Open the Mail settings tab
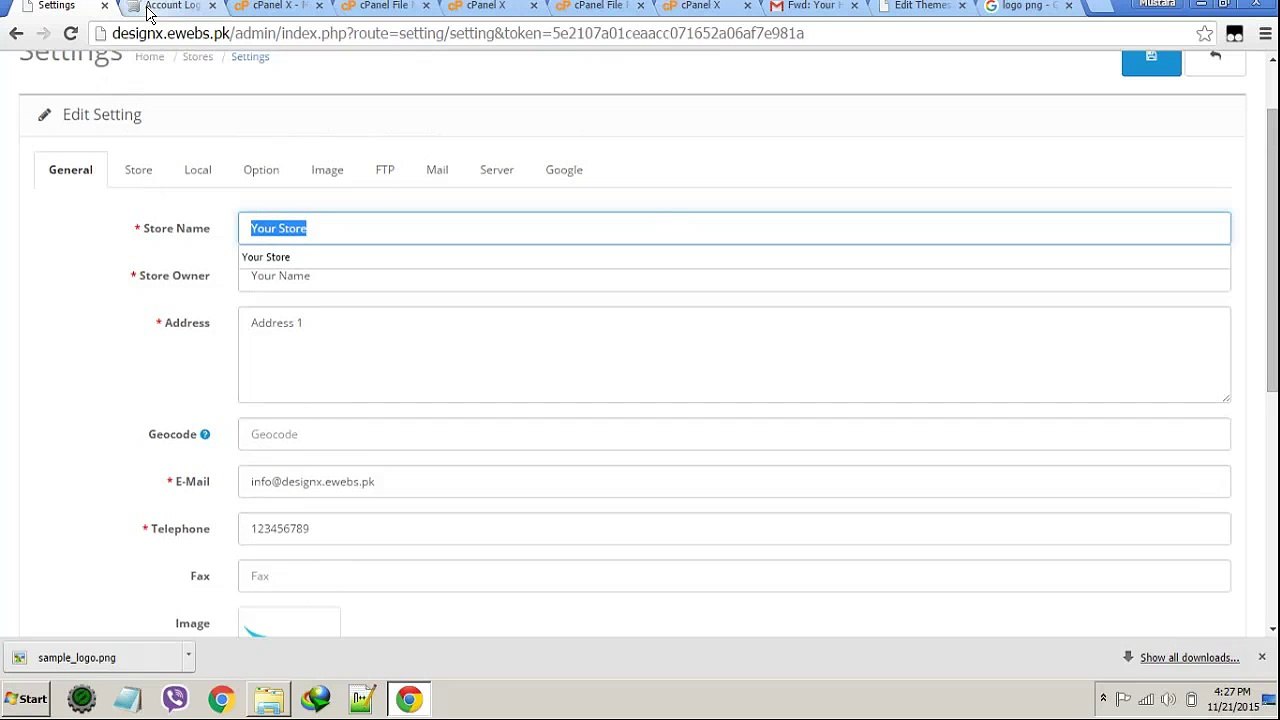The image size is (1280, 720). pyautogui.click(x=437, y=170)
